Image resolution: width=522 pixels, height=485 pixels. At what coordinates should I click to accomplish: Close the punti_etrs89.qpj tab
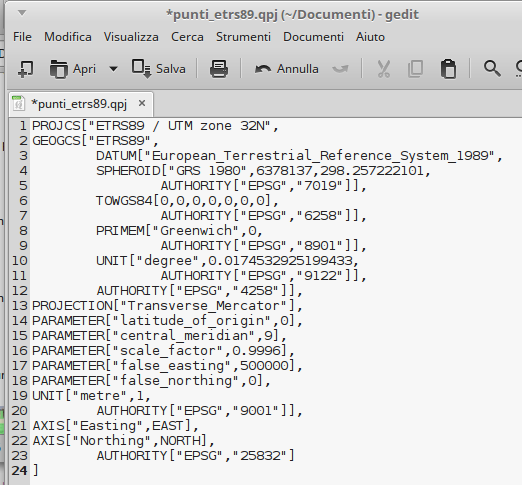pyautogui.click(x=142, y=103)
